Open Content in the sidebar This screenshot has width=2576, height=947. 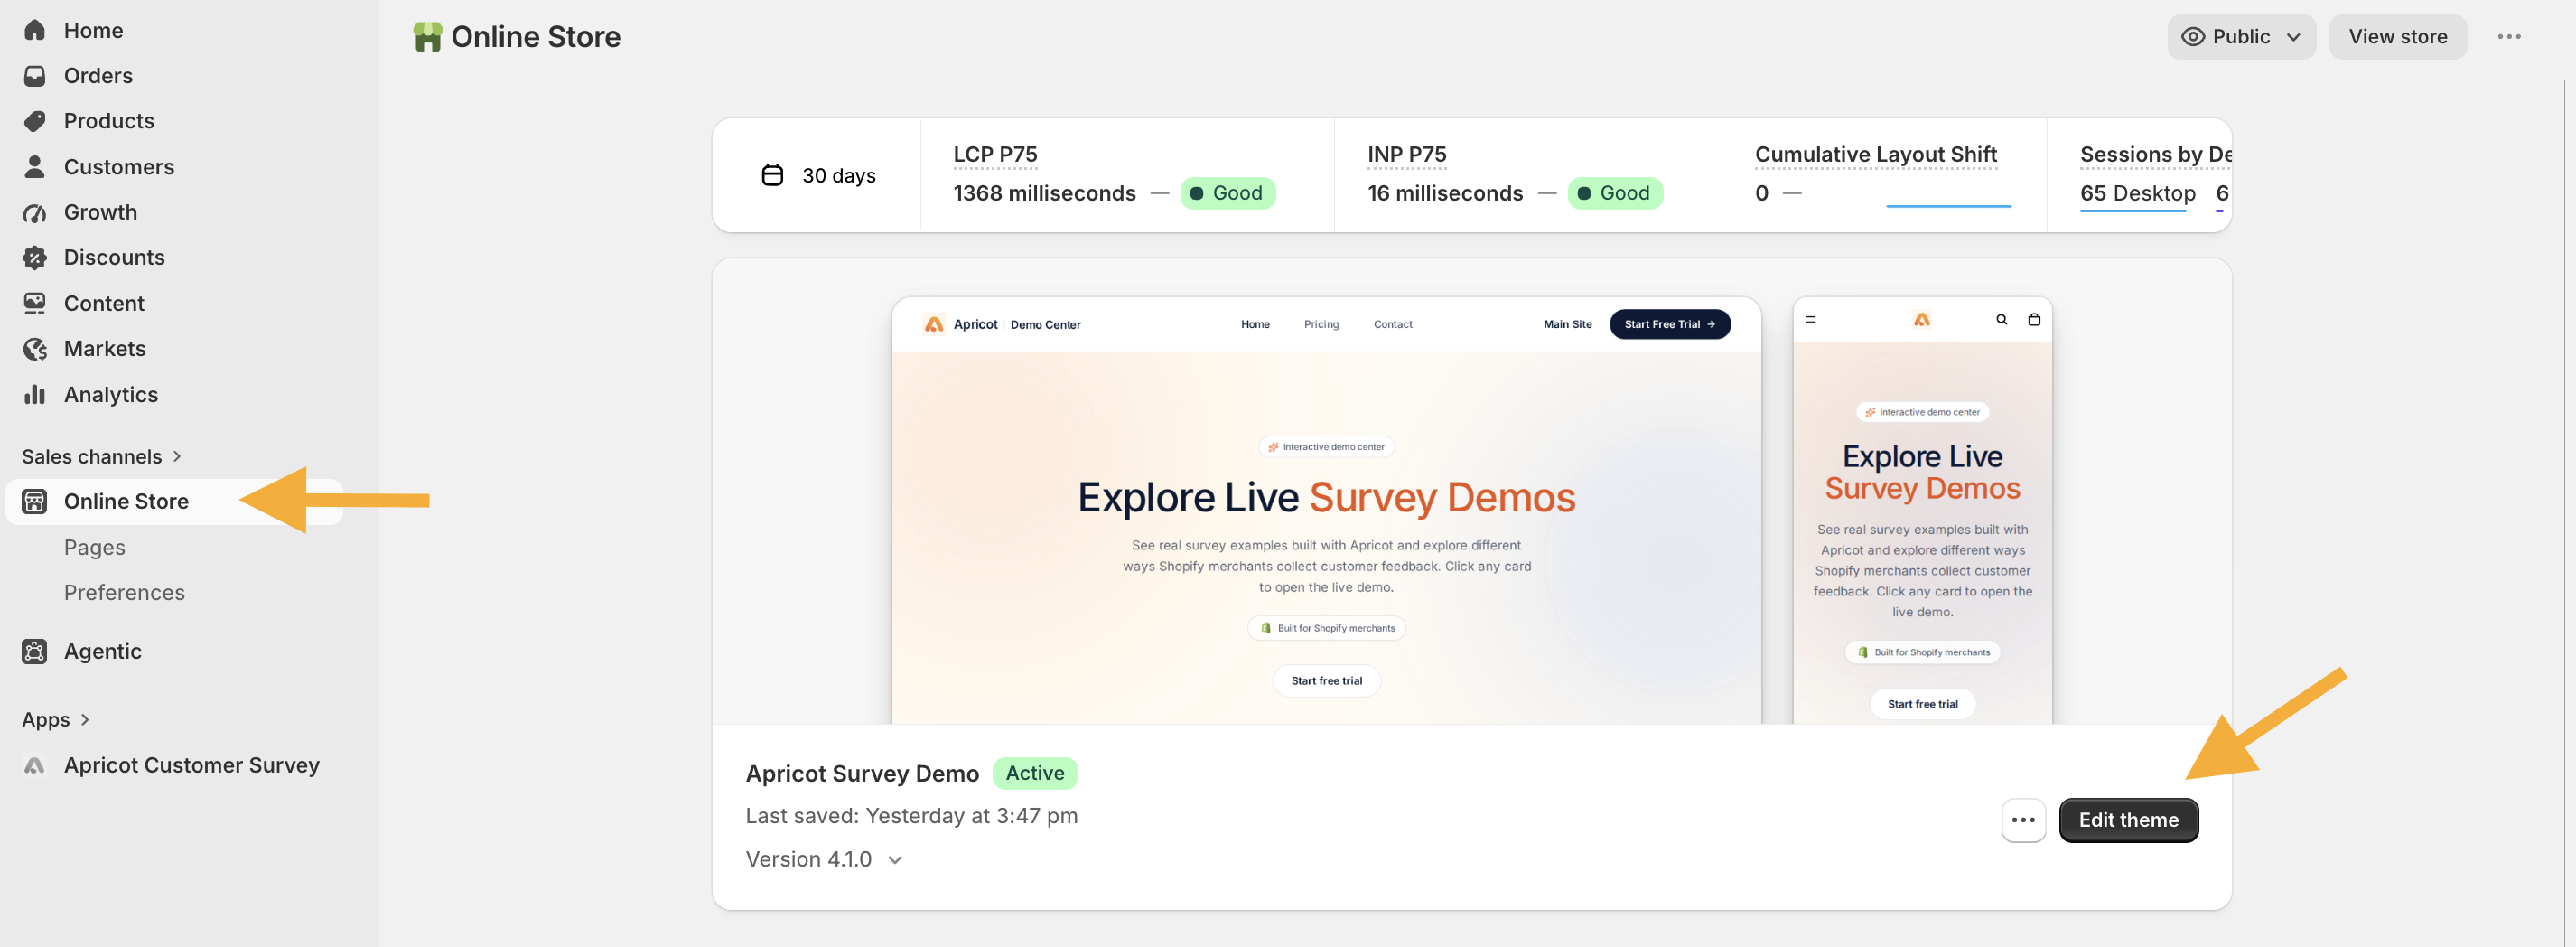(104, 303)
